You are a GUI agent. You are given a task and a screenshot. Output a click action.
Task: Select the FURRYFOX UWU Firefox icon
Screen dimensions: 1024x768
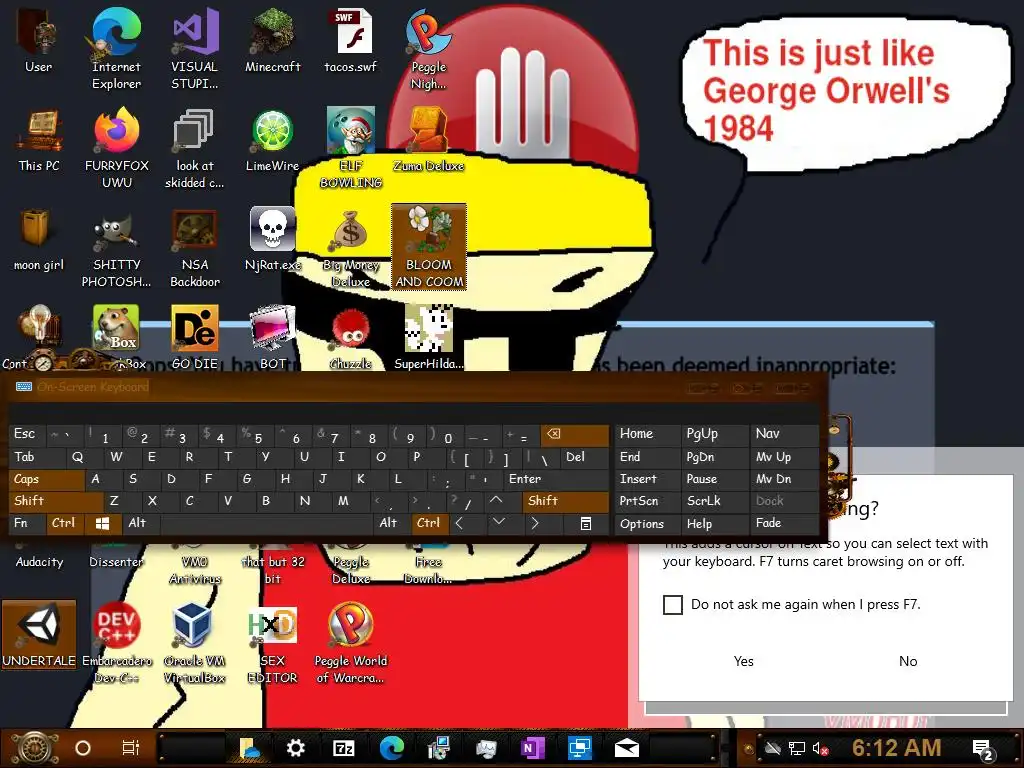point(116,148)
